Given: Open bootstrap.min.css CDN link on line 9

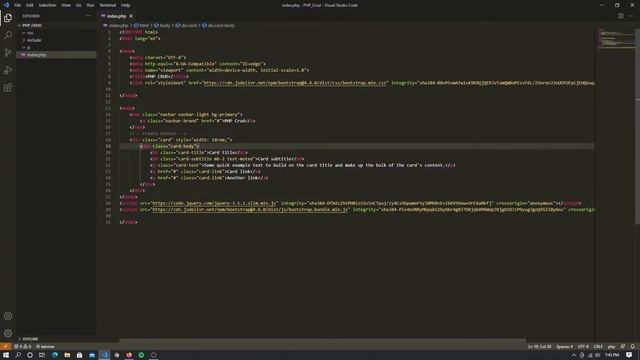Looking at the screenshot, I should (x=294, y=83).
